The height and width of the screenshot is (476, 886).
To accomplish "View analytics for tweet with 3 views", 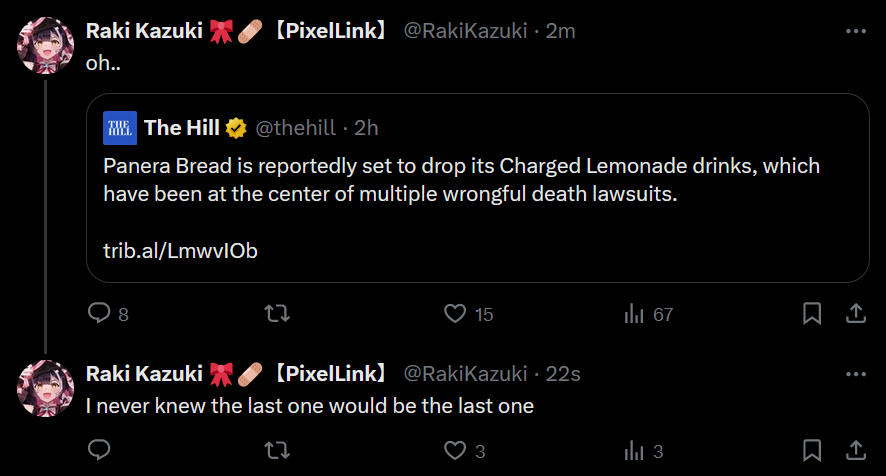I will (x=634, y=450).
